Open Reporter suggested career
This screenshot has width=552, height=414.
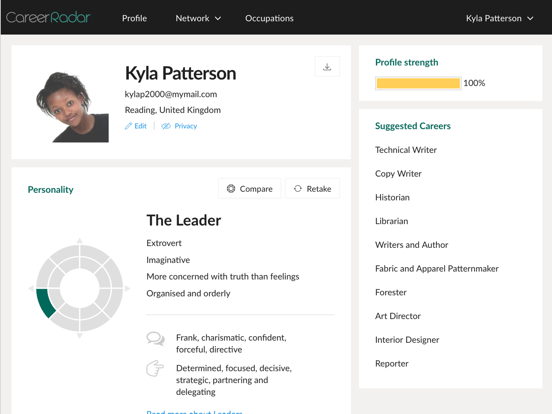tap(392, 364)
